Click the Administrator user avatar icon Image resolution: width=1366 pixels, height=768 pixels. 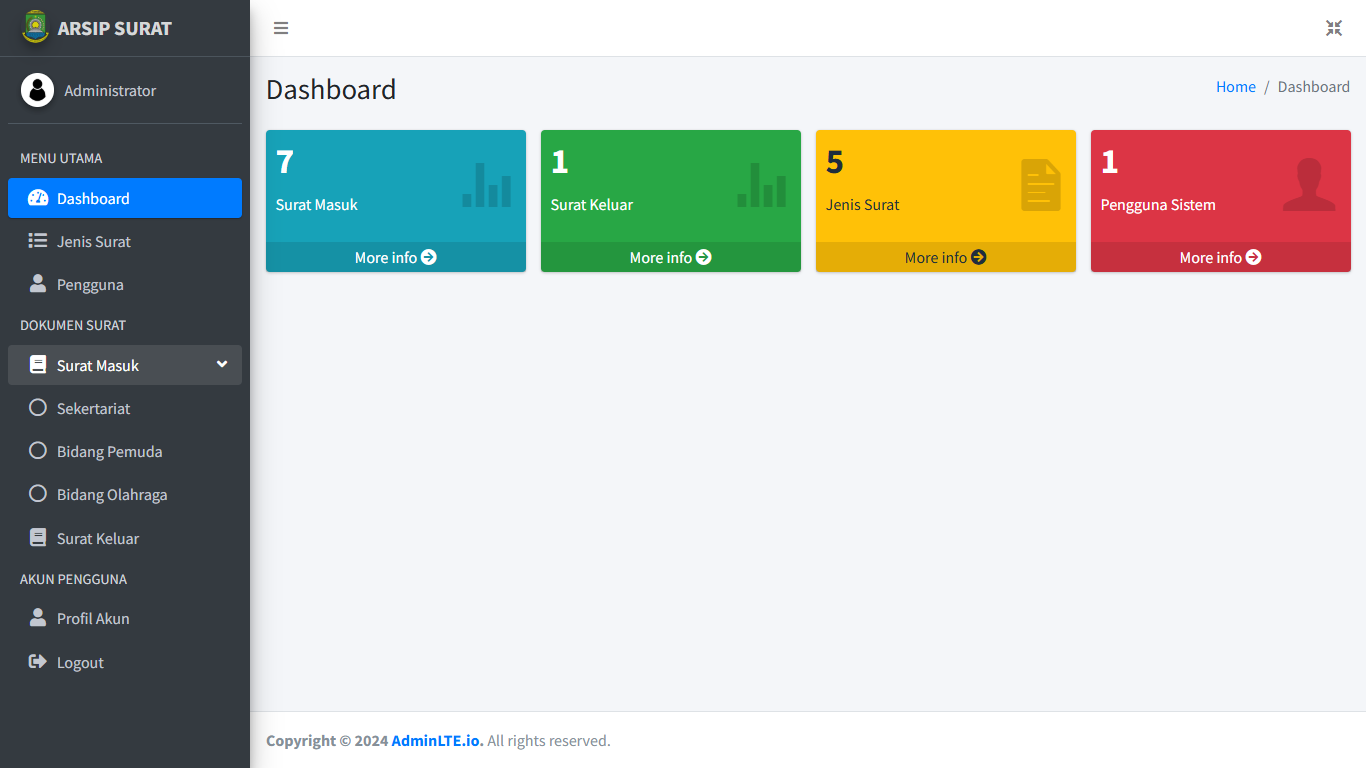tap(37, 90)
